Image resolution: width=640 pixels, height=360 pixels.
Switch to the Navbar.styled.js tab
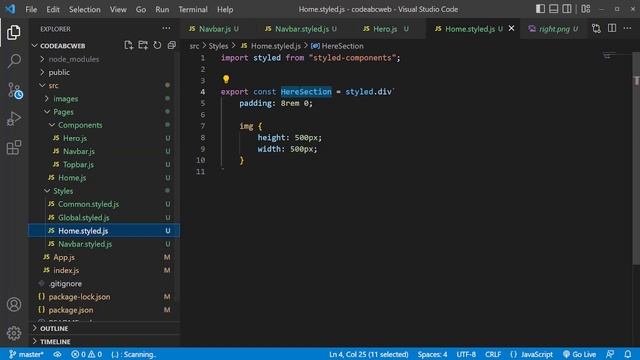point(301,29)
